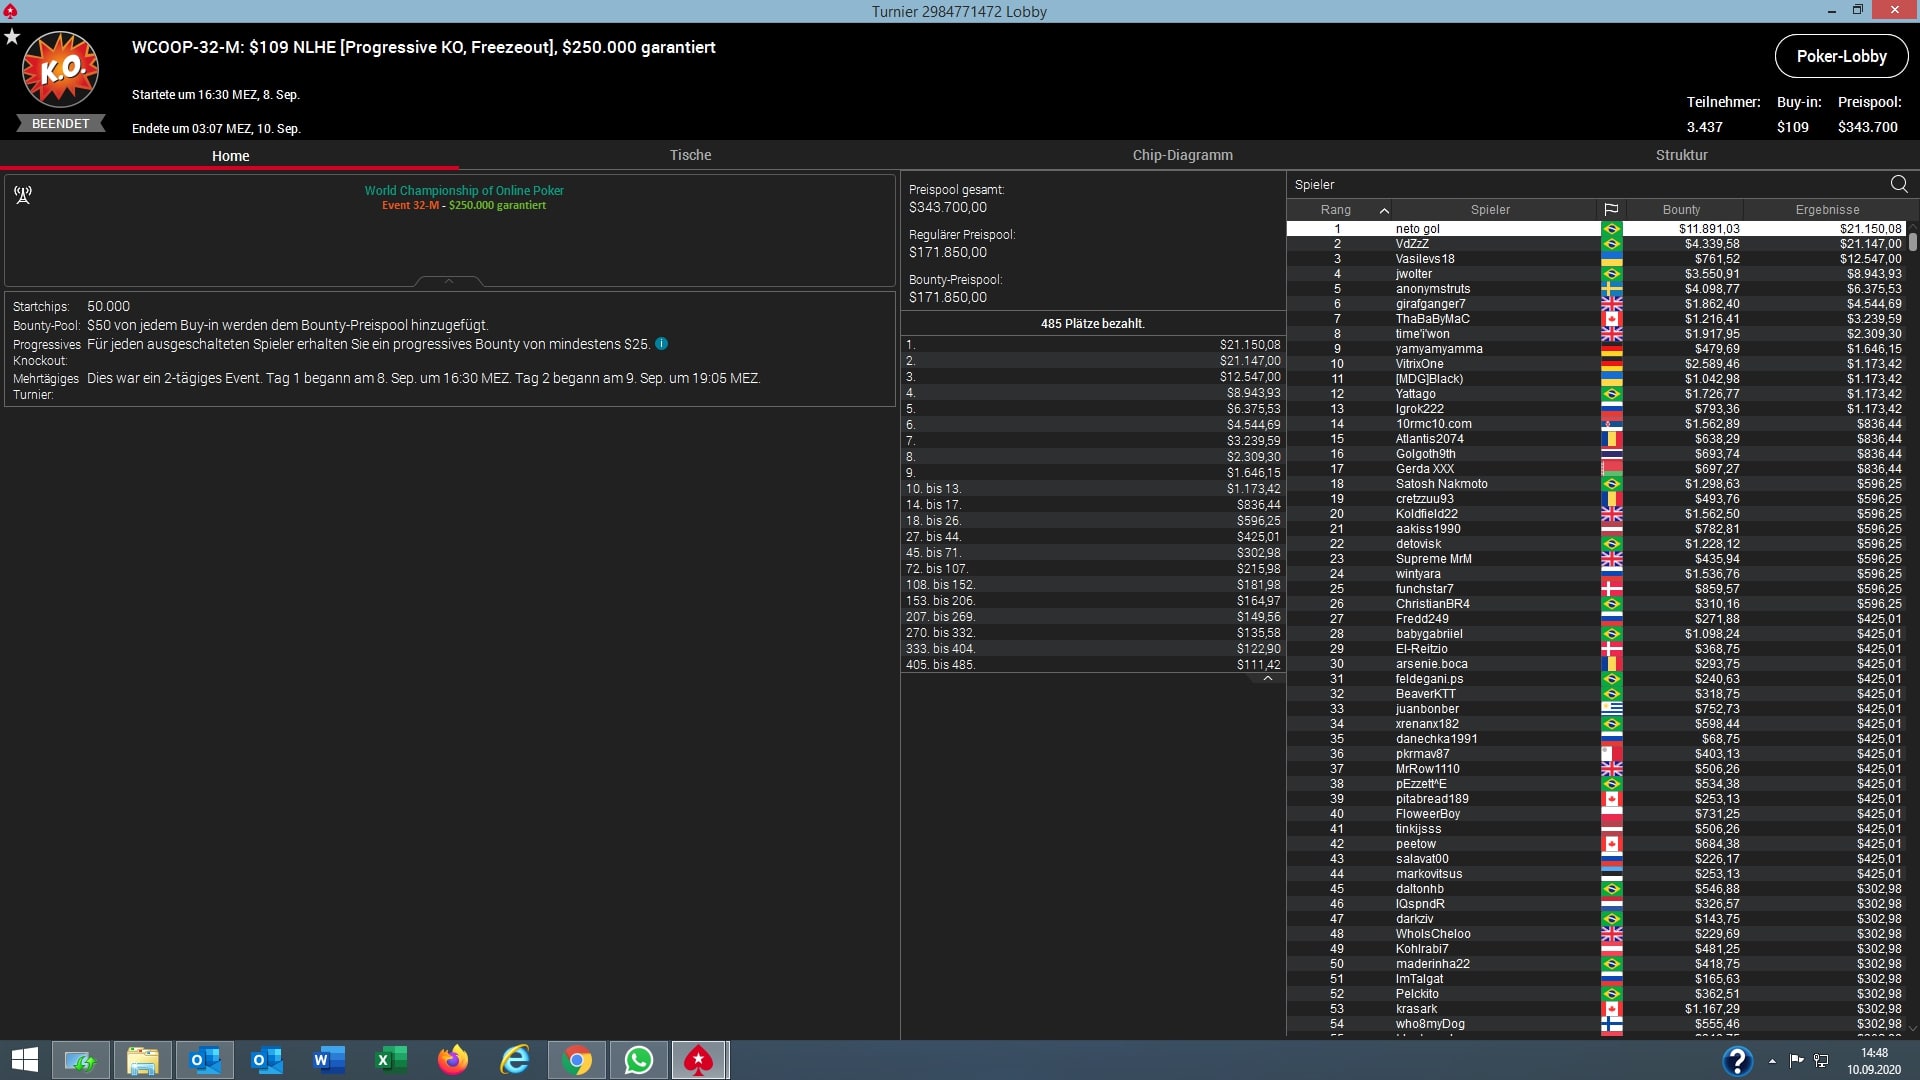
Task: Click the K.O. tournament badge icon
Action: pos(60,70)
